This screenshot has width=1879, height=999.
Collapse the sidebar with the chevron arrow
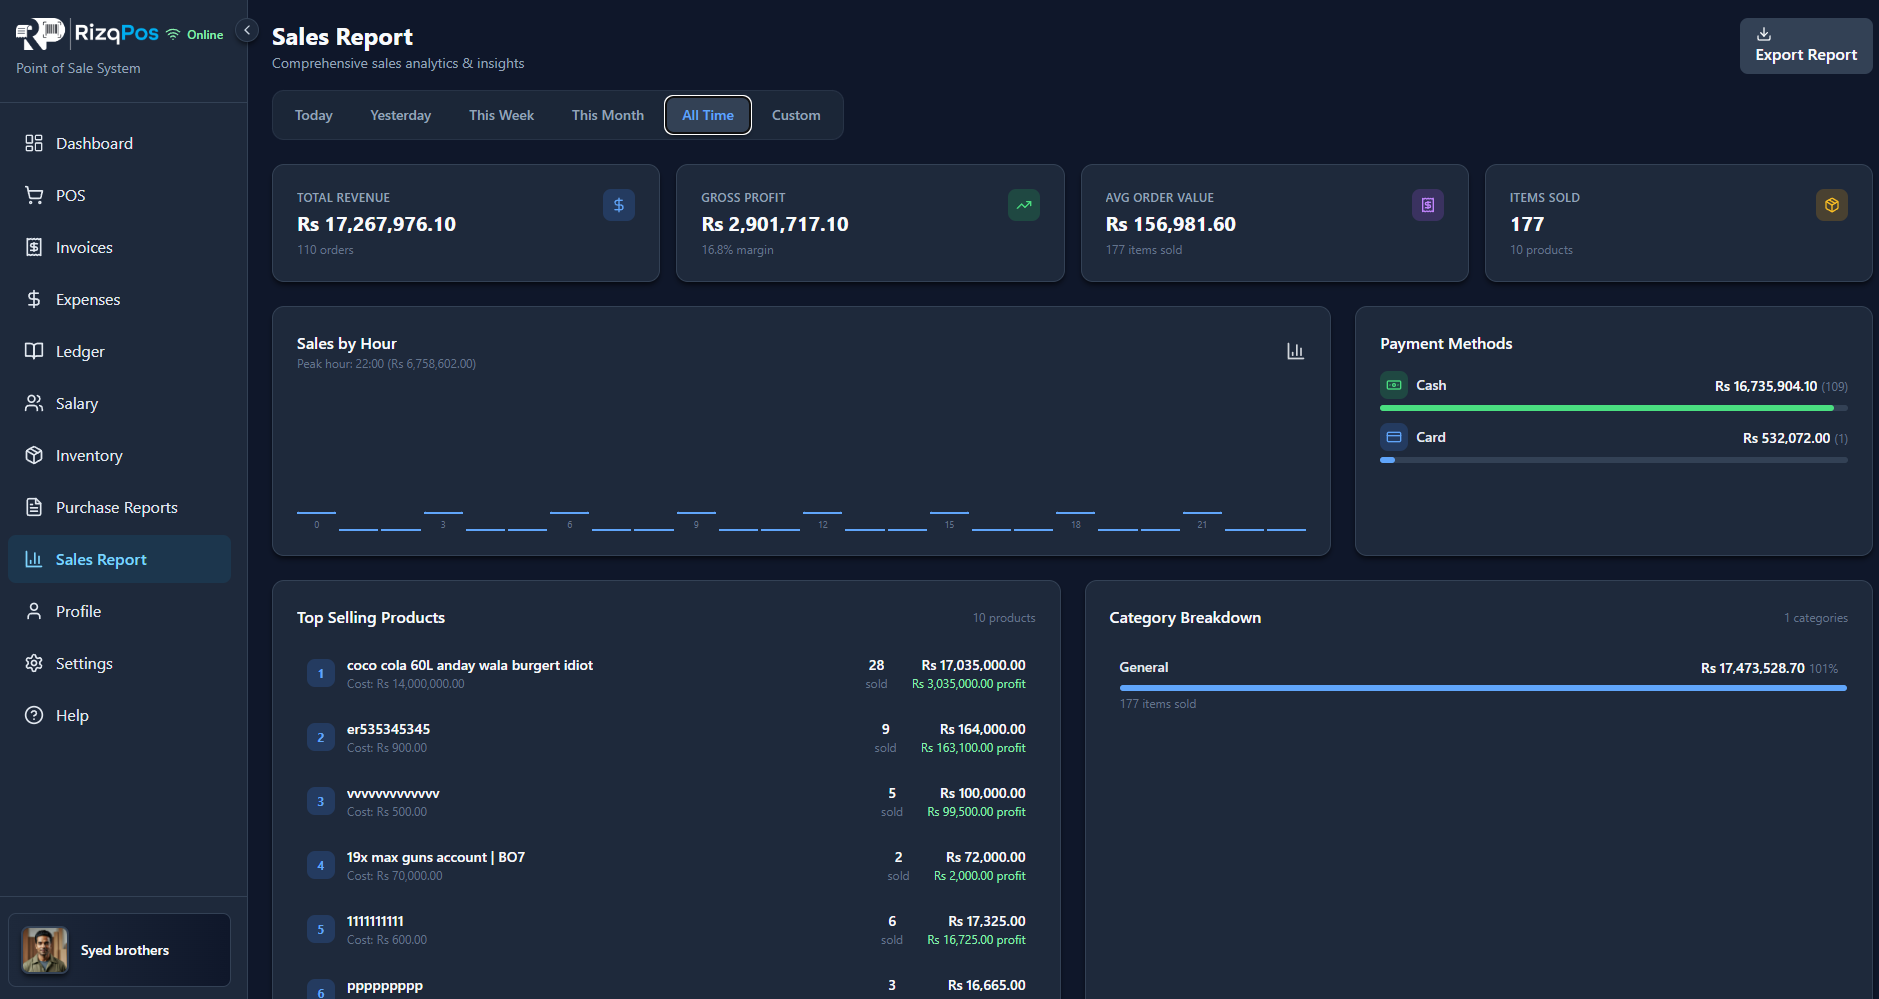pos(247,30)
